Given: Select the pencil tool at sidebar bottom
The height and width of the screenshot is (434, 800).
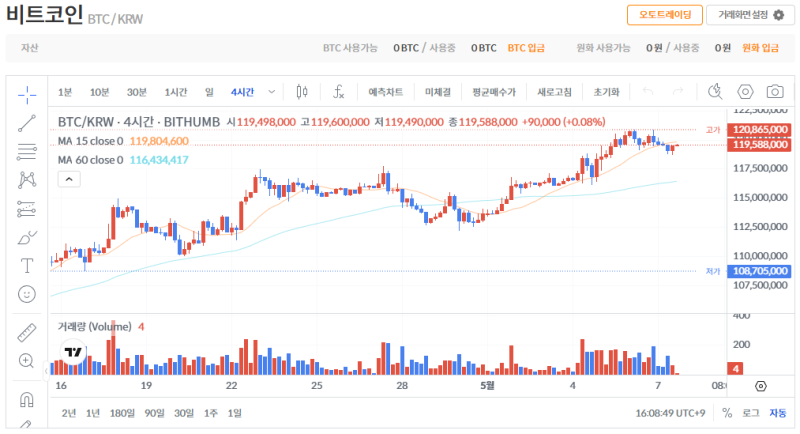Looking at the screenshot, I should pyautogui.click(x=26, y=424).
